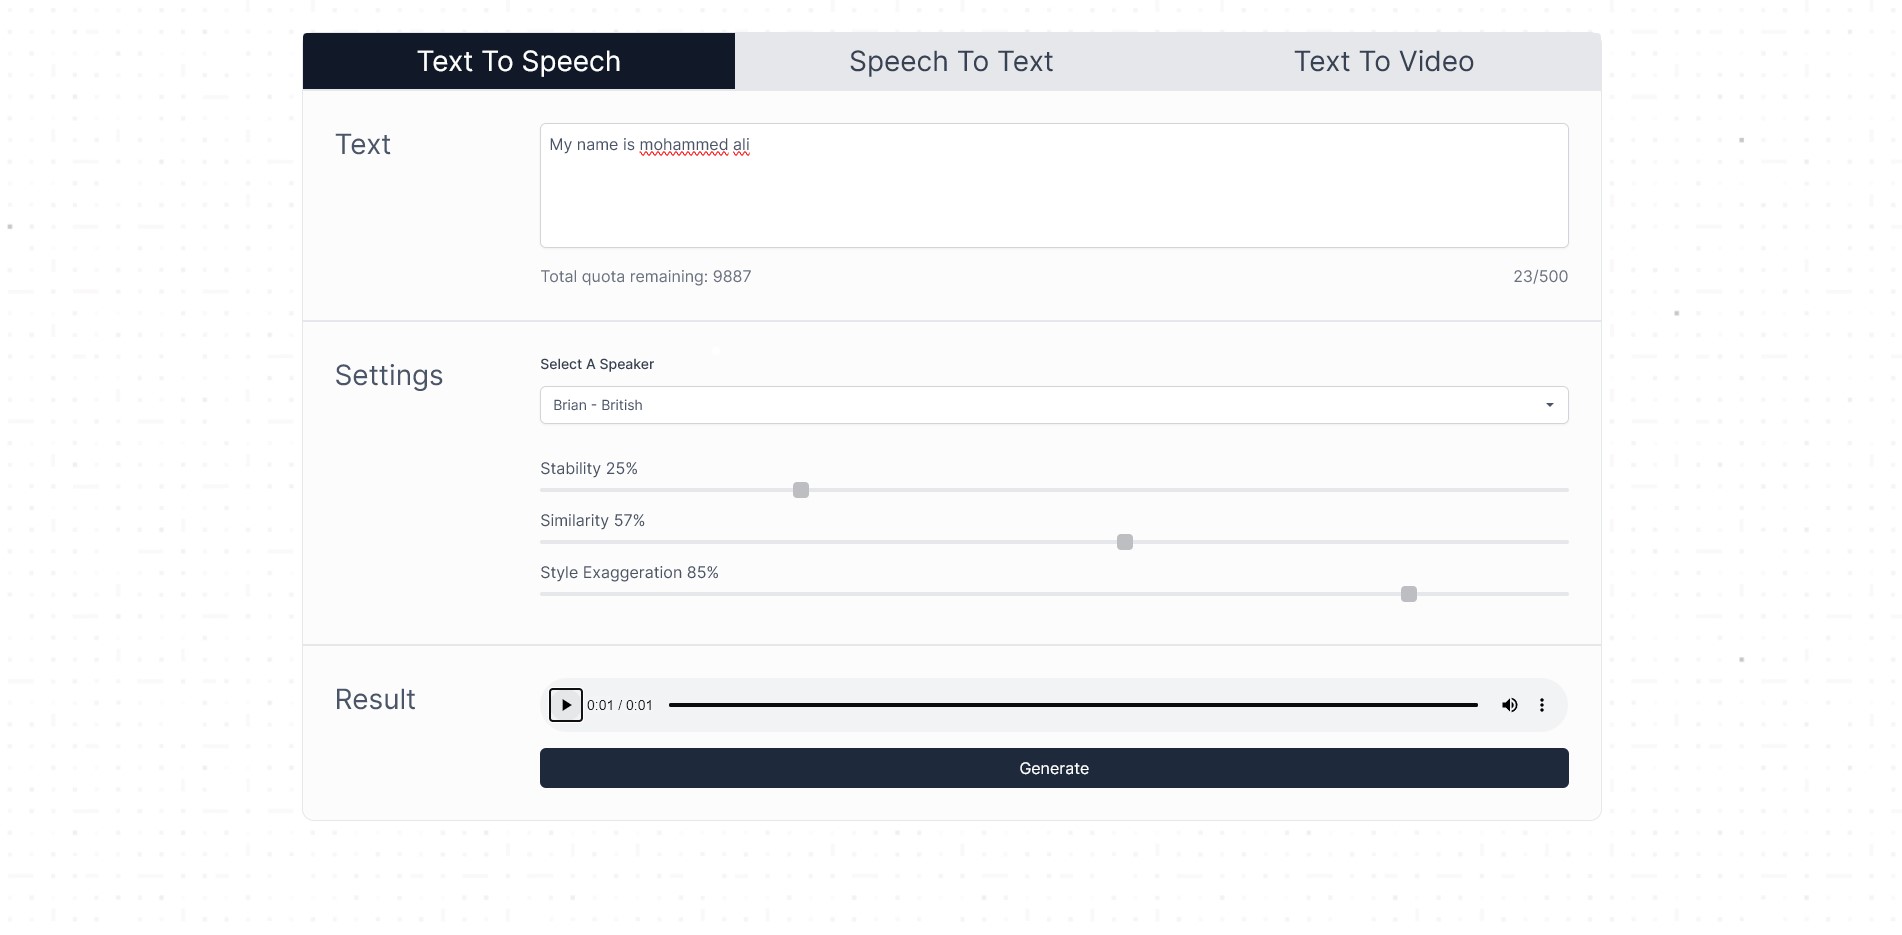Image resolution: width=1902 pixels, height=935 pixels.
Task: Switch to Speech To Text tab
Action: (951, 61)
